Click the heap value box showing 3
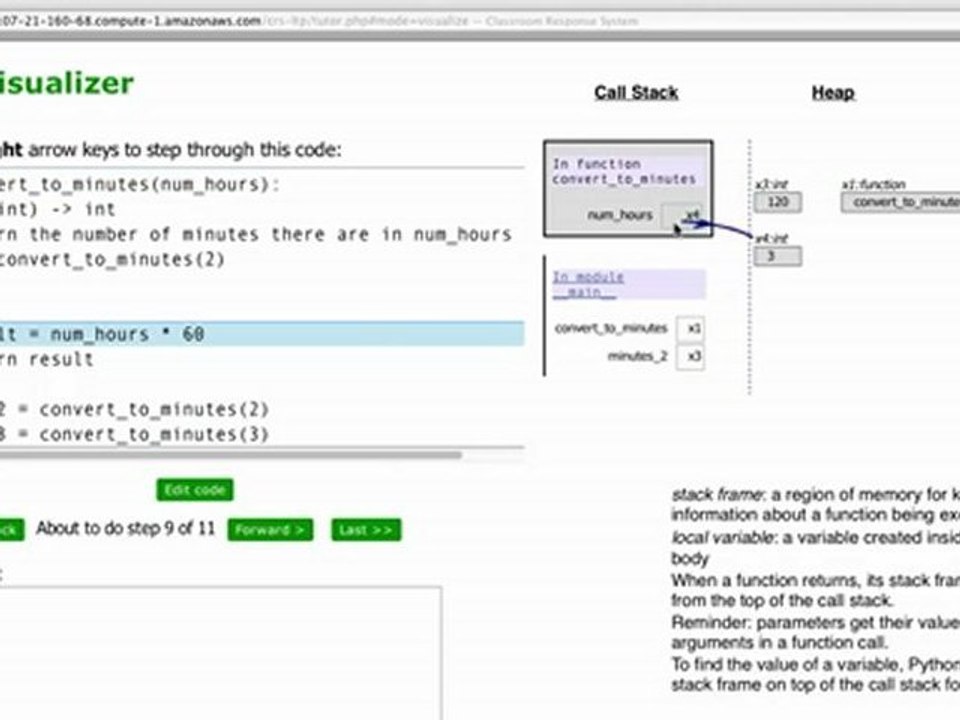Viewport: 960px width, 720px height. (778, 256)
